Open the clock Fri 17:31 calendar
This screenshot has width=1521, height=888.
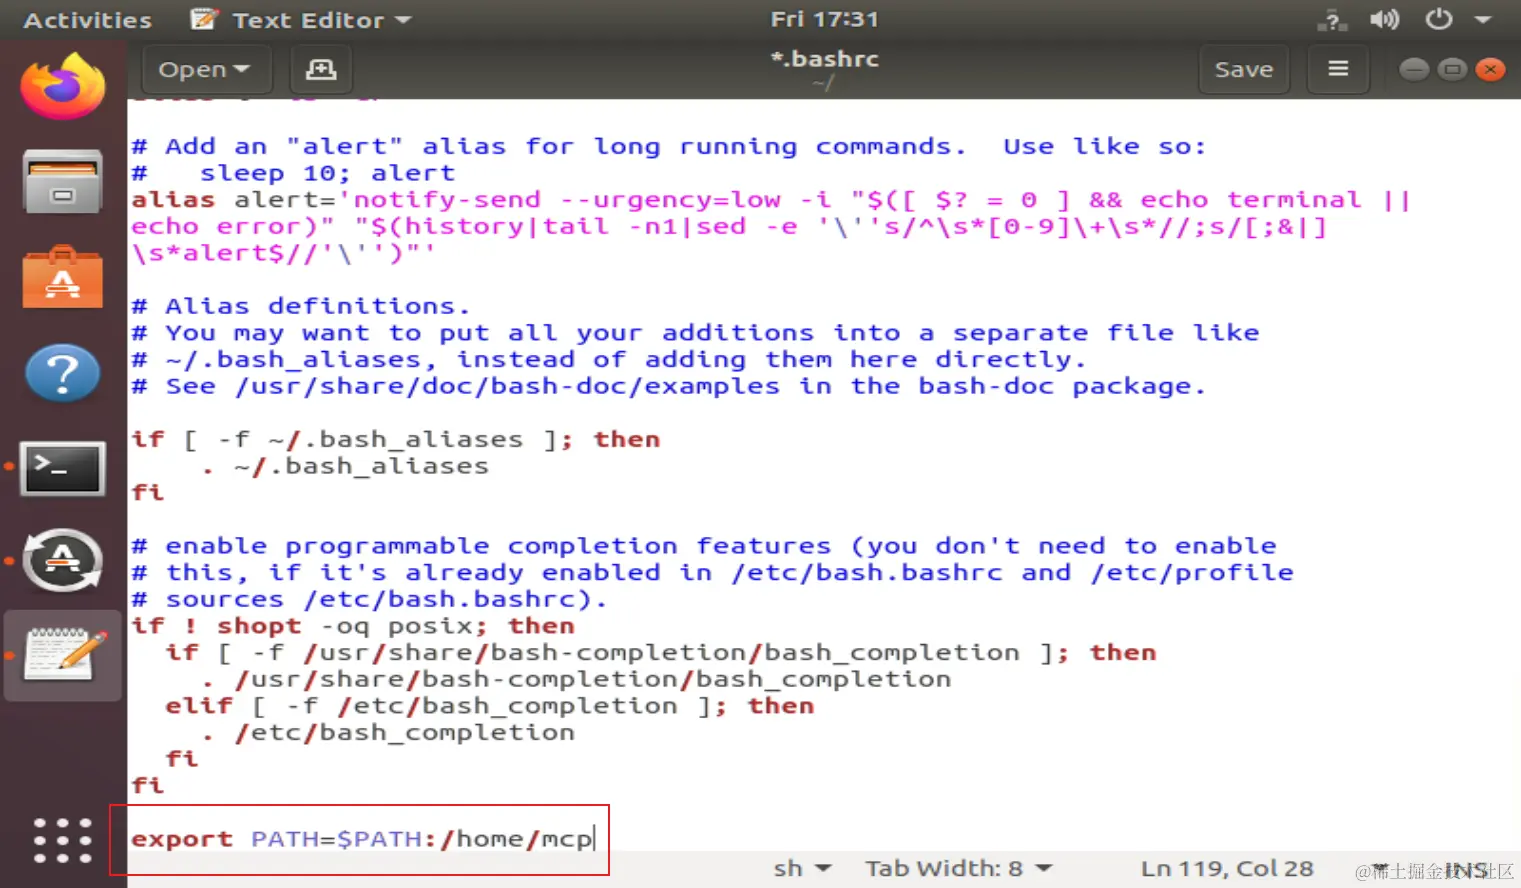pos(824,19)
